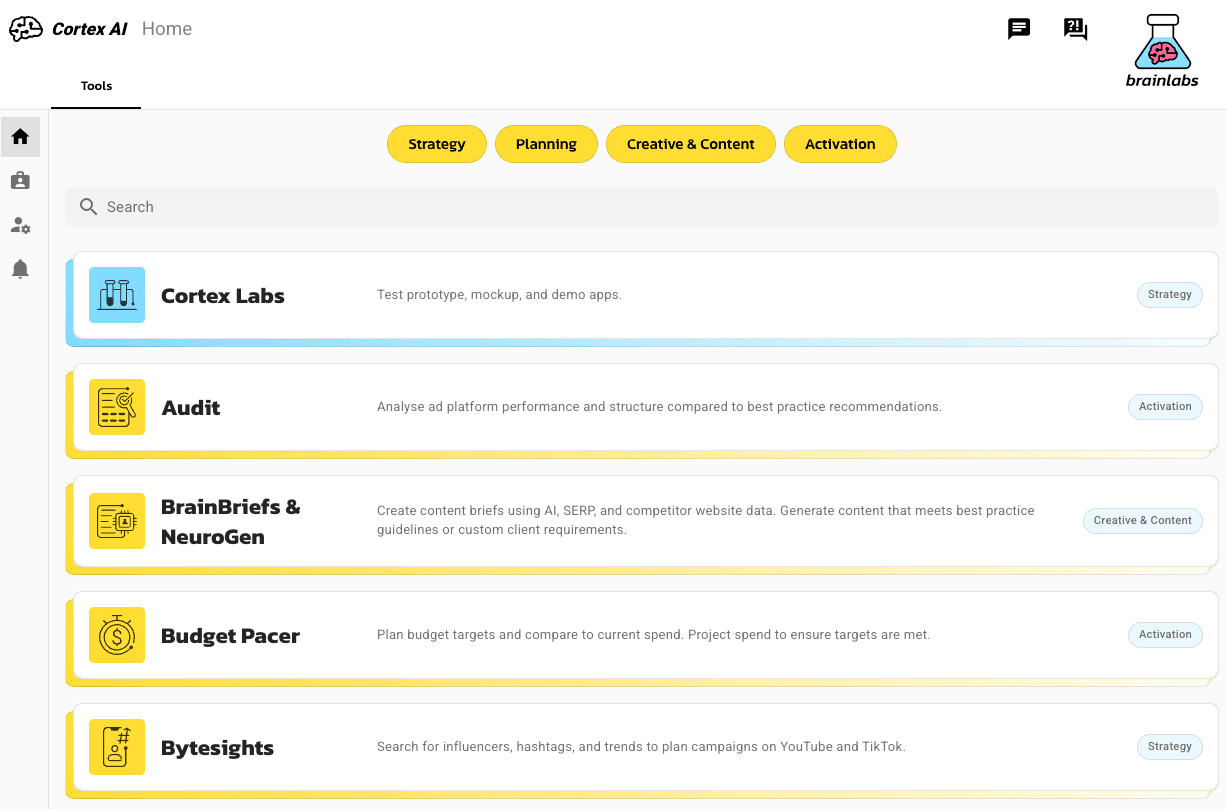The width and height of the screenshot is (1226, 809).
Task: Open the help feedback question icon
Action: coord(1076,29)
